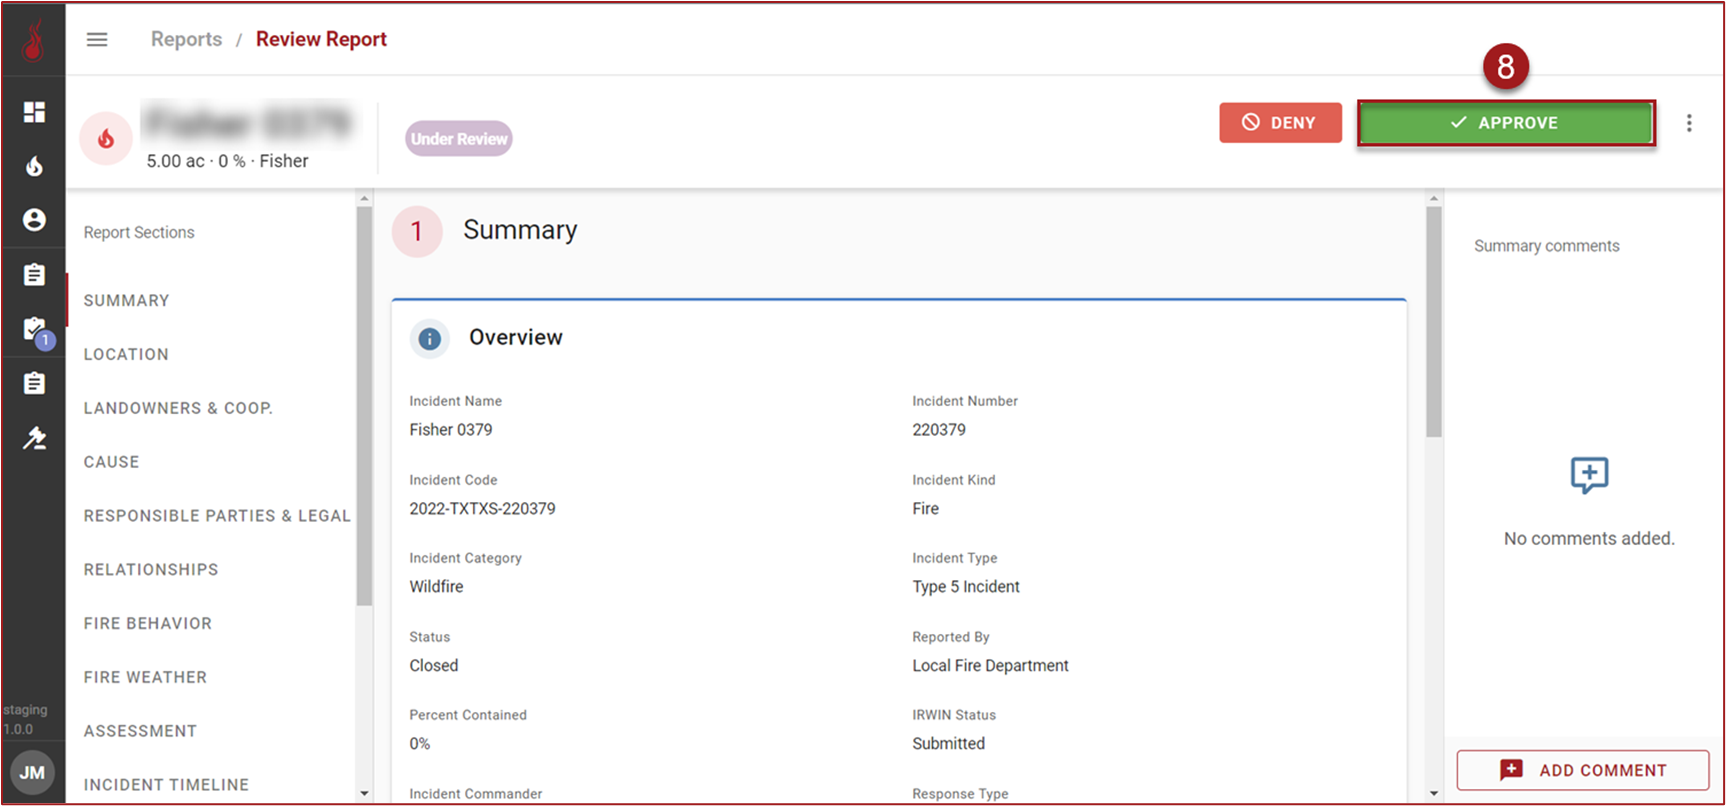The width and height of the screenshot is (1726, 806).
Task: Jump to Fire Behavior section
Action: (147, 623)
